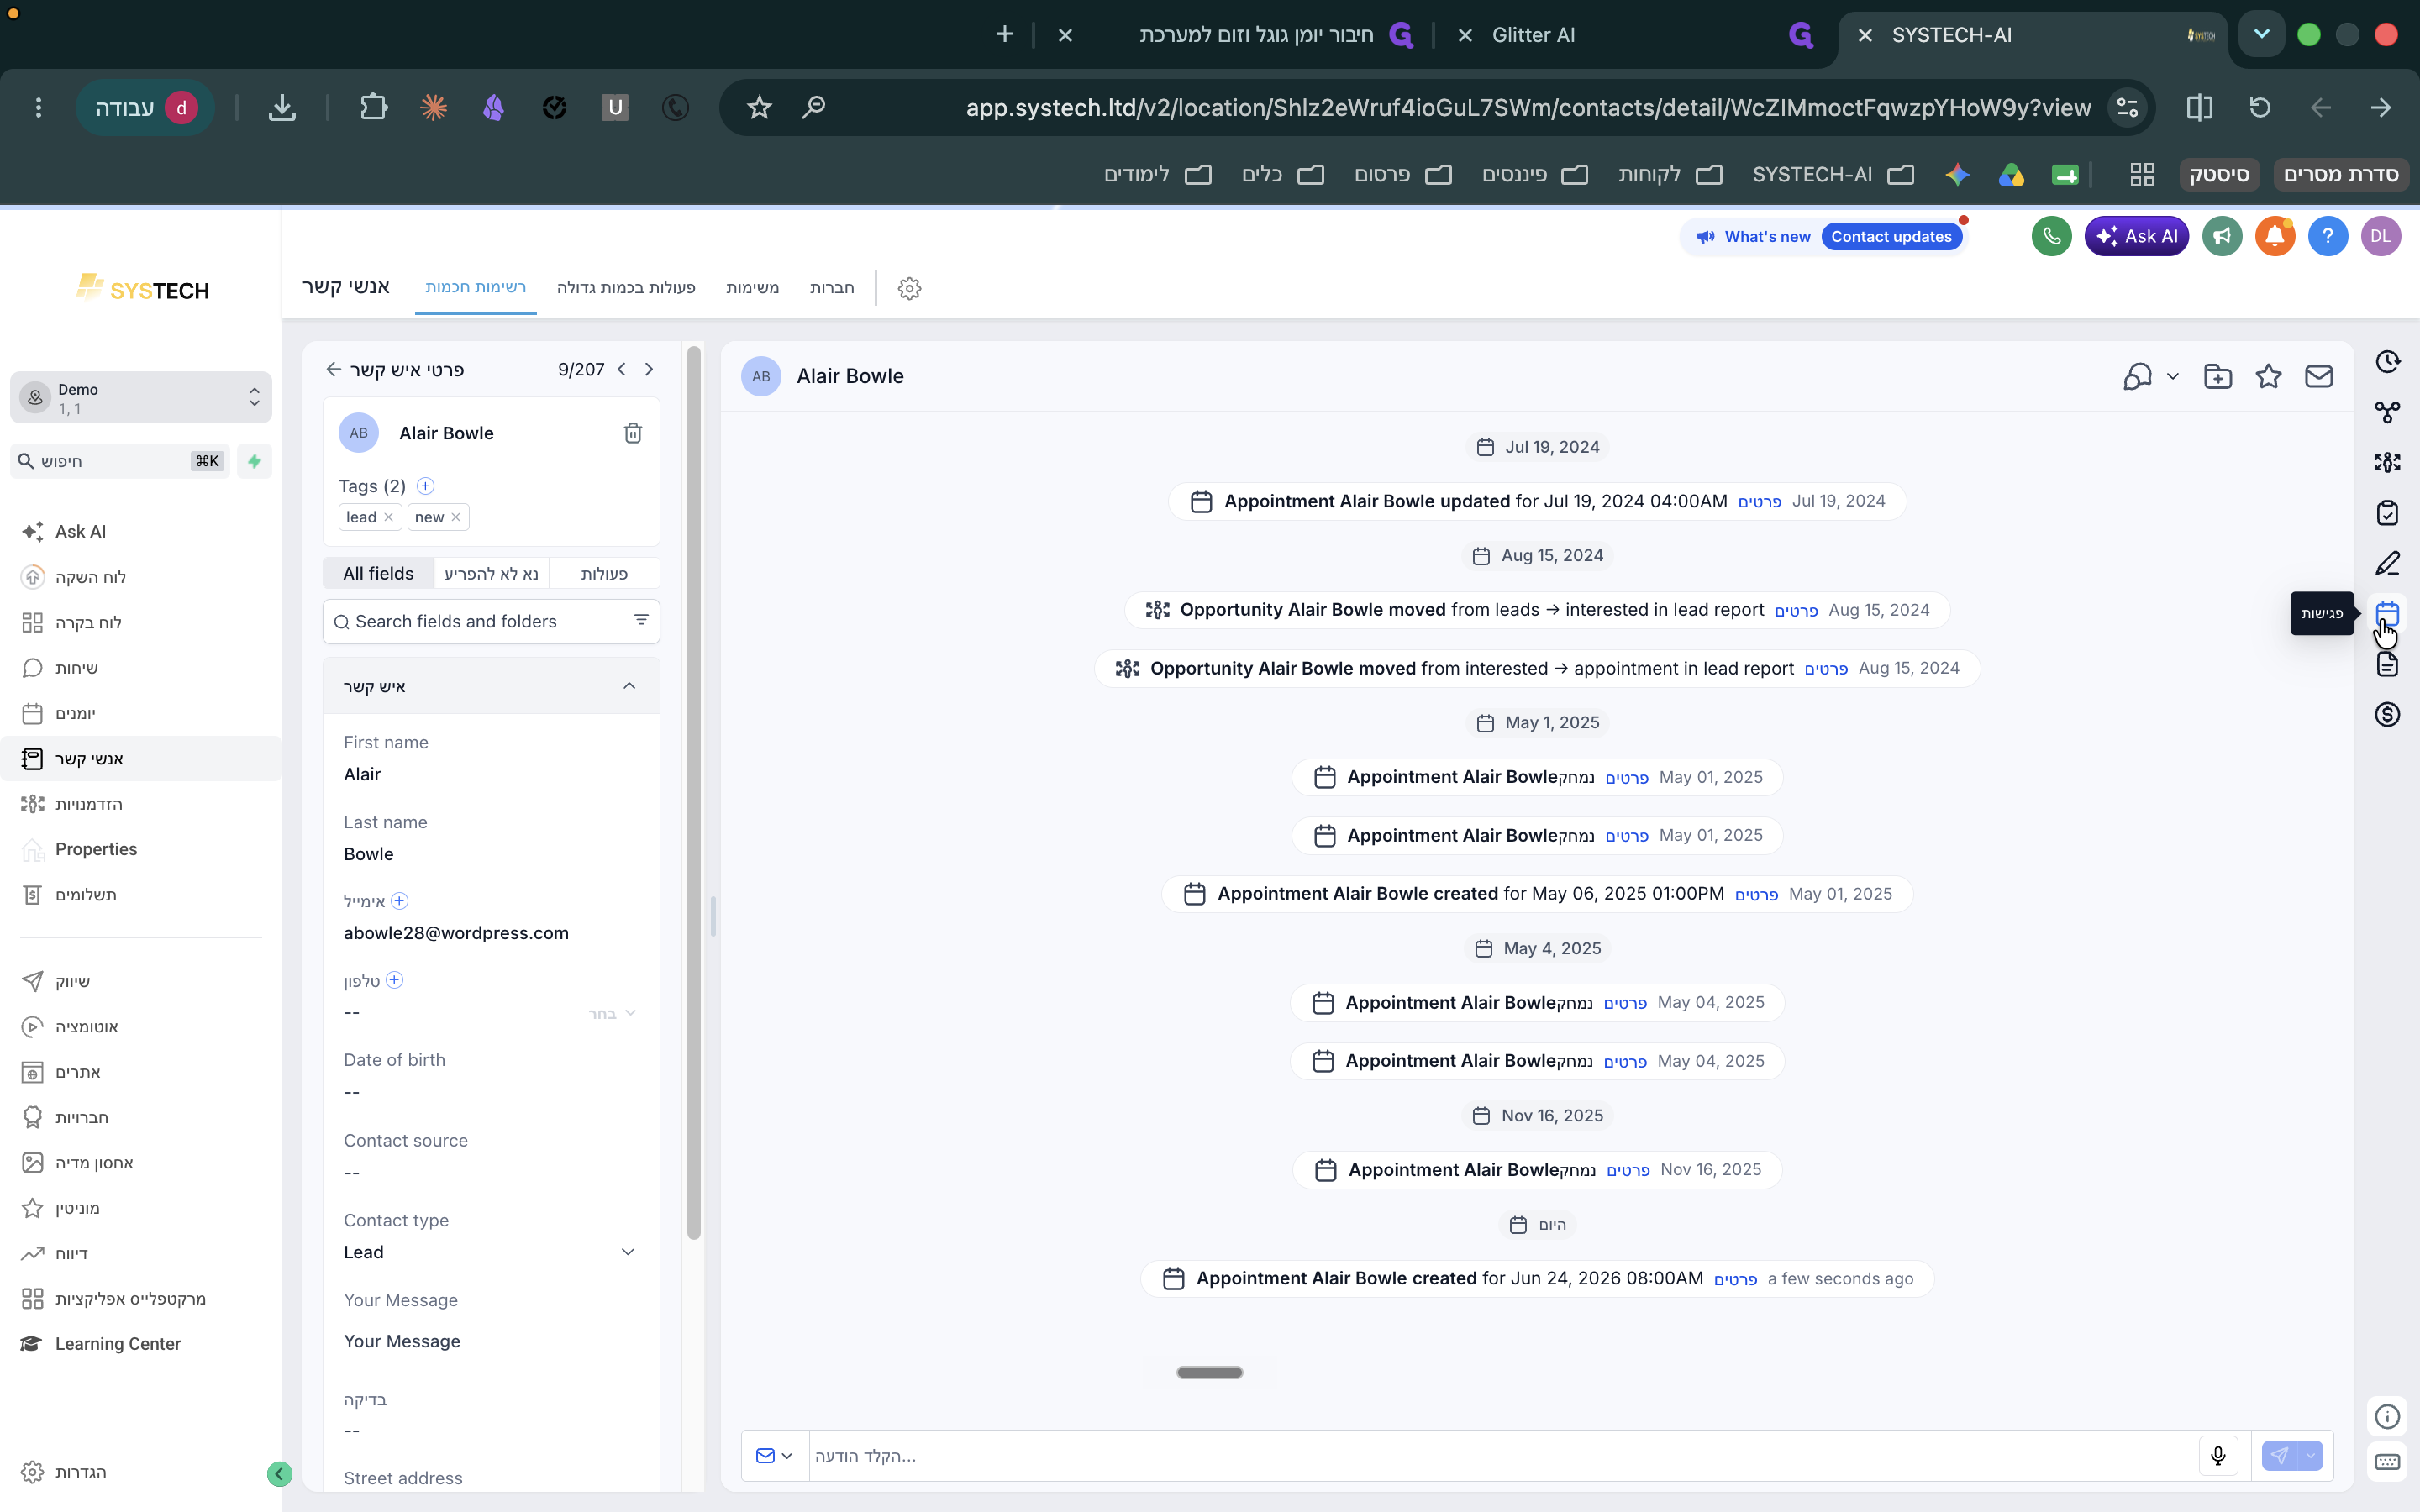Open send button options arrow
Image resolution: width=2420 pixels, height=1512 pixels.
click(x=2311, y=1455)
